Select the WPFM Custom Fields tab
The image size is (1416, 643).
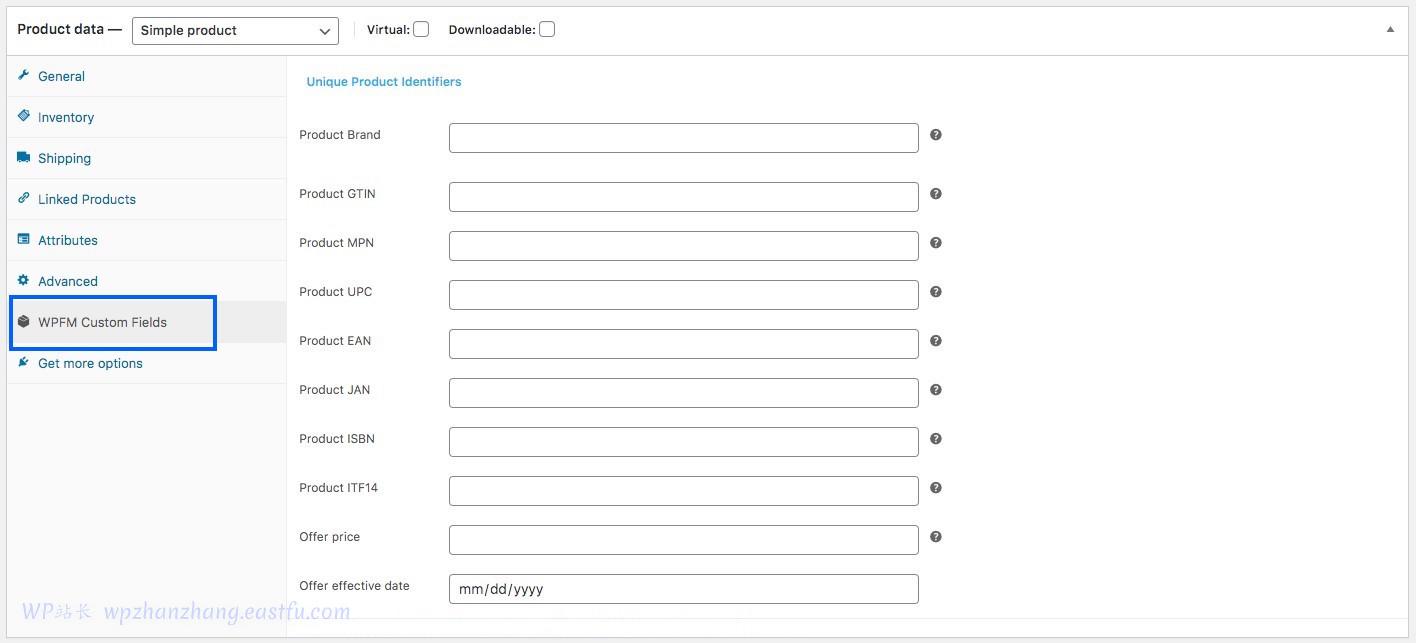[x=146, y=322]
